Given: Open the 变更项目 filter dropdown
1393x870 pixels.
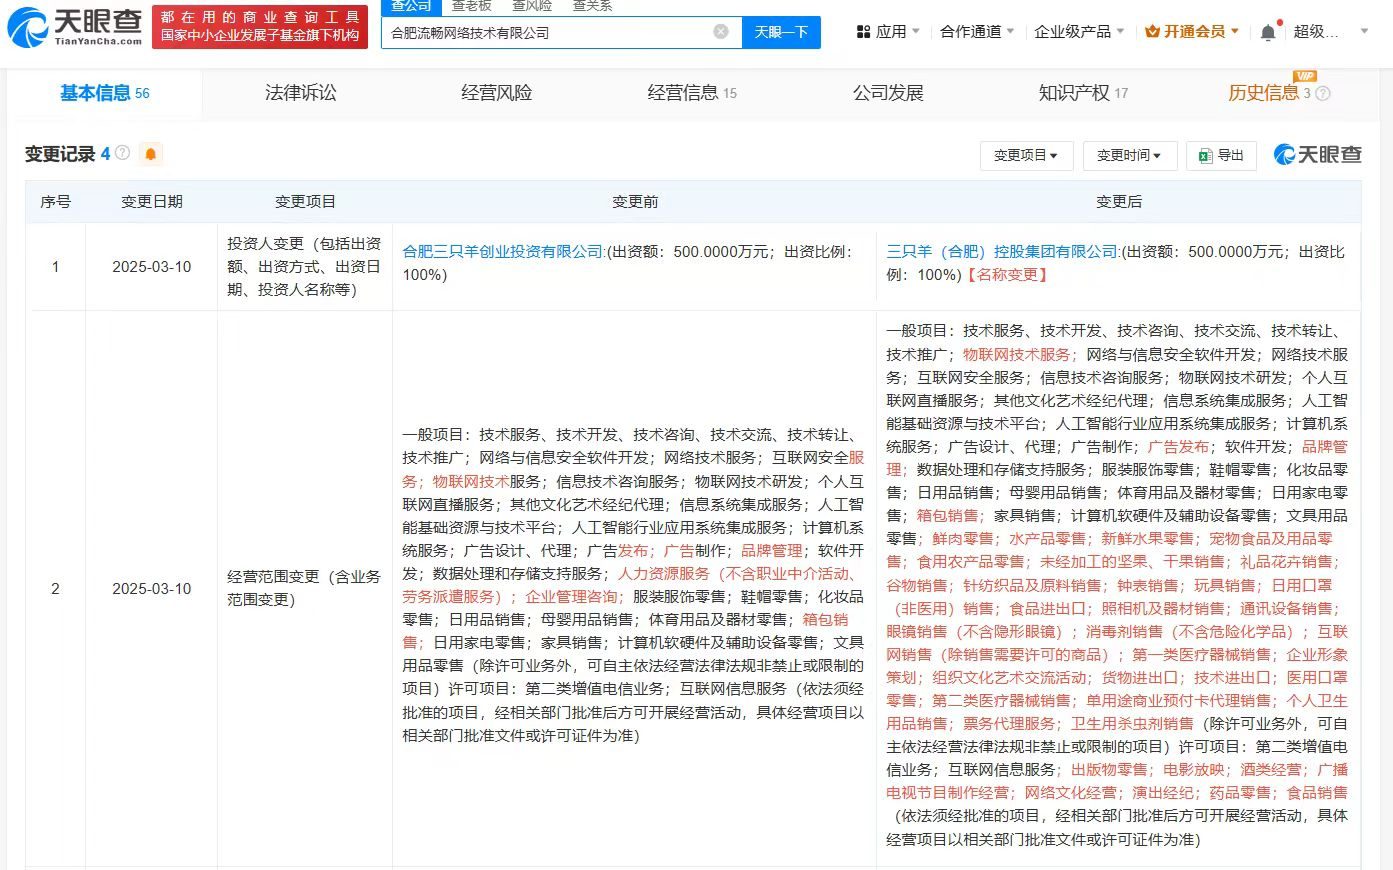Looking at the screenshot, I should [x=1026, y=156].
